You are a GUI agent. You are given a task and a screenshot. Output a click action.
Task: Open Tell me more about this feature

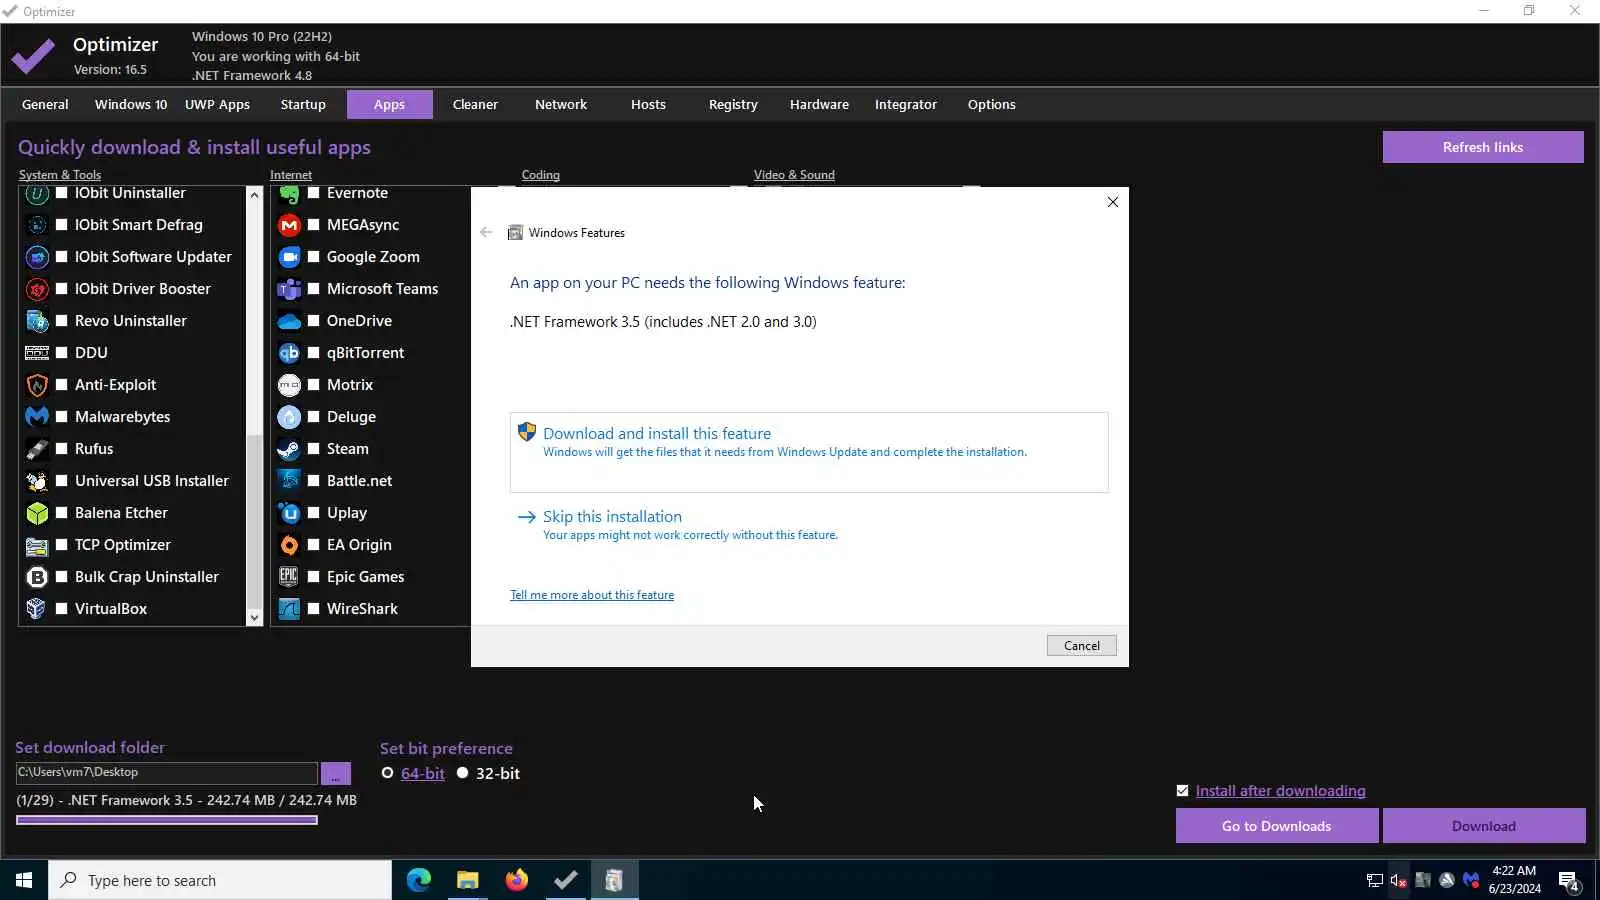pyautogui.click(x=592, y=595)
